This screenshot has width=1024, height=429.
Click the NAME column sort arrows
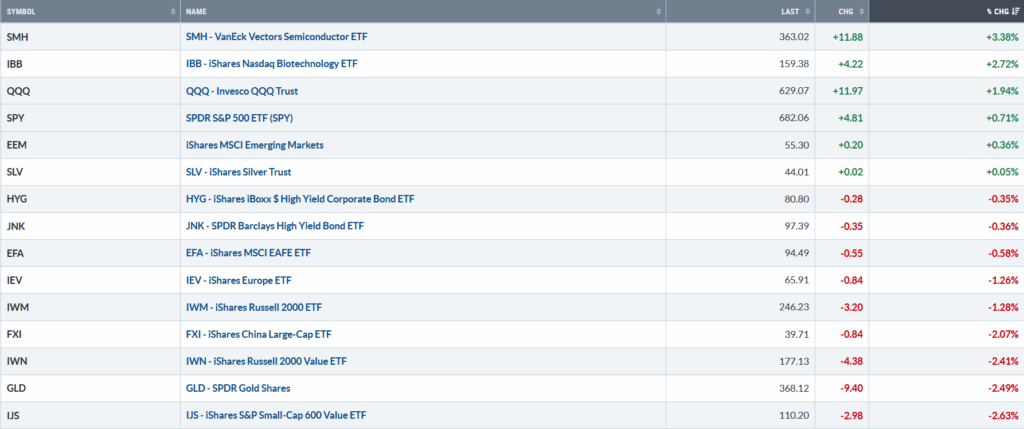[658, 11]
